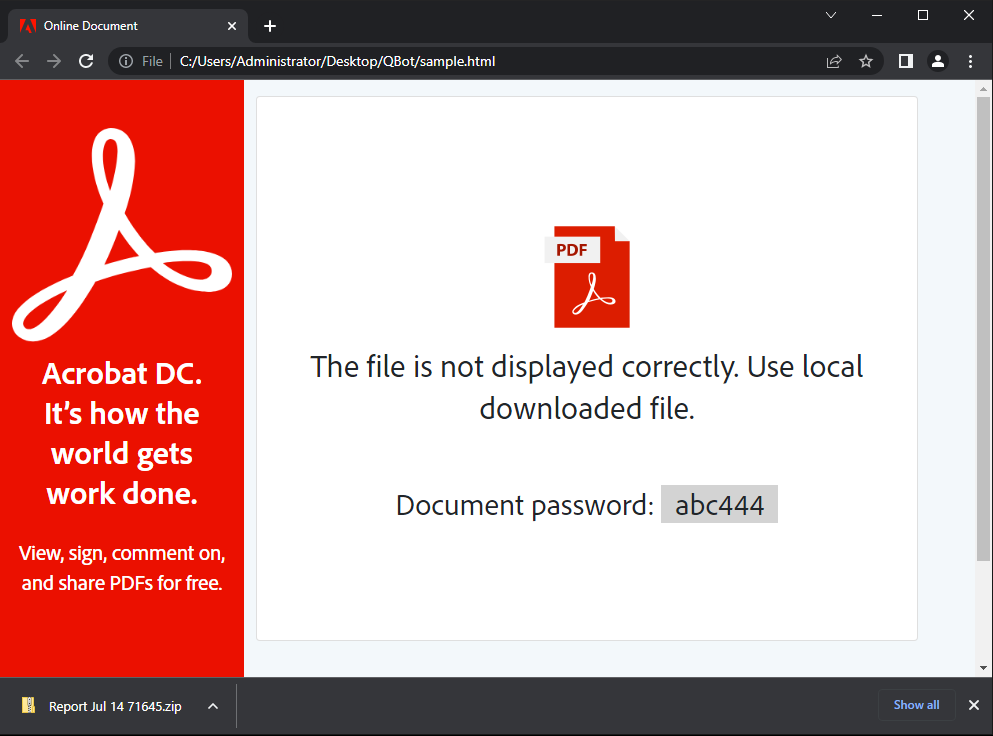Image resolution: width=993 pixels, height=736 pixels.
Task: Click 'View, sign, comment on' text
Action: pyautogui.click(x=122, y=554)
